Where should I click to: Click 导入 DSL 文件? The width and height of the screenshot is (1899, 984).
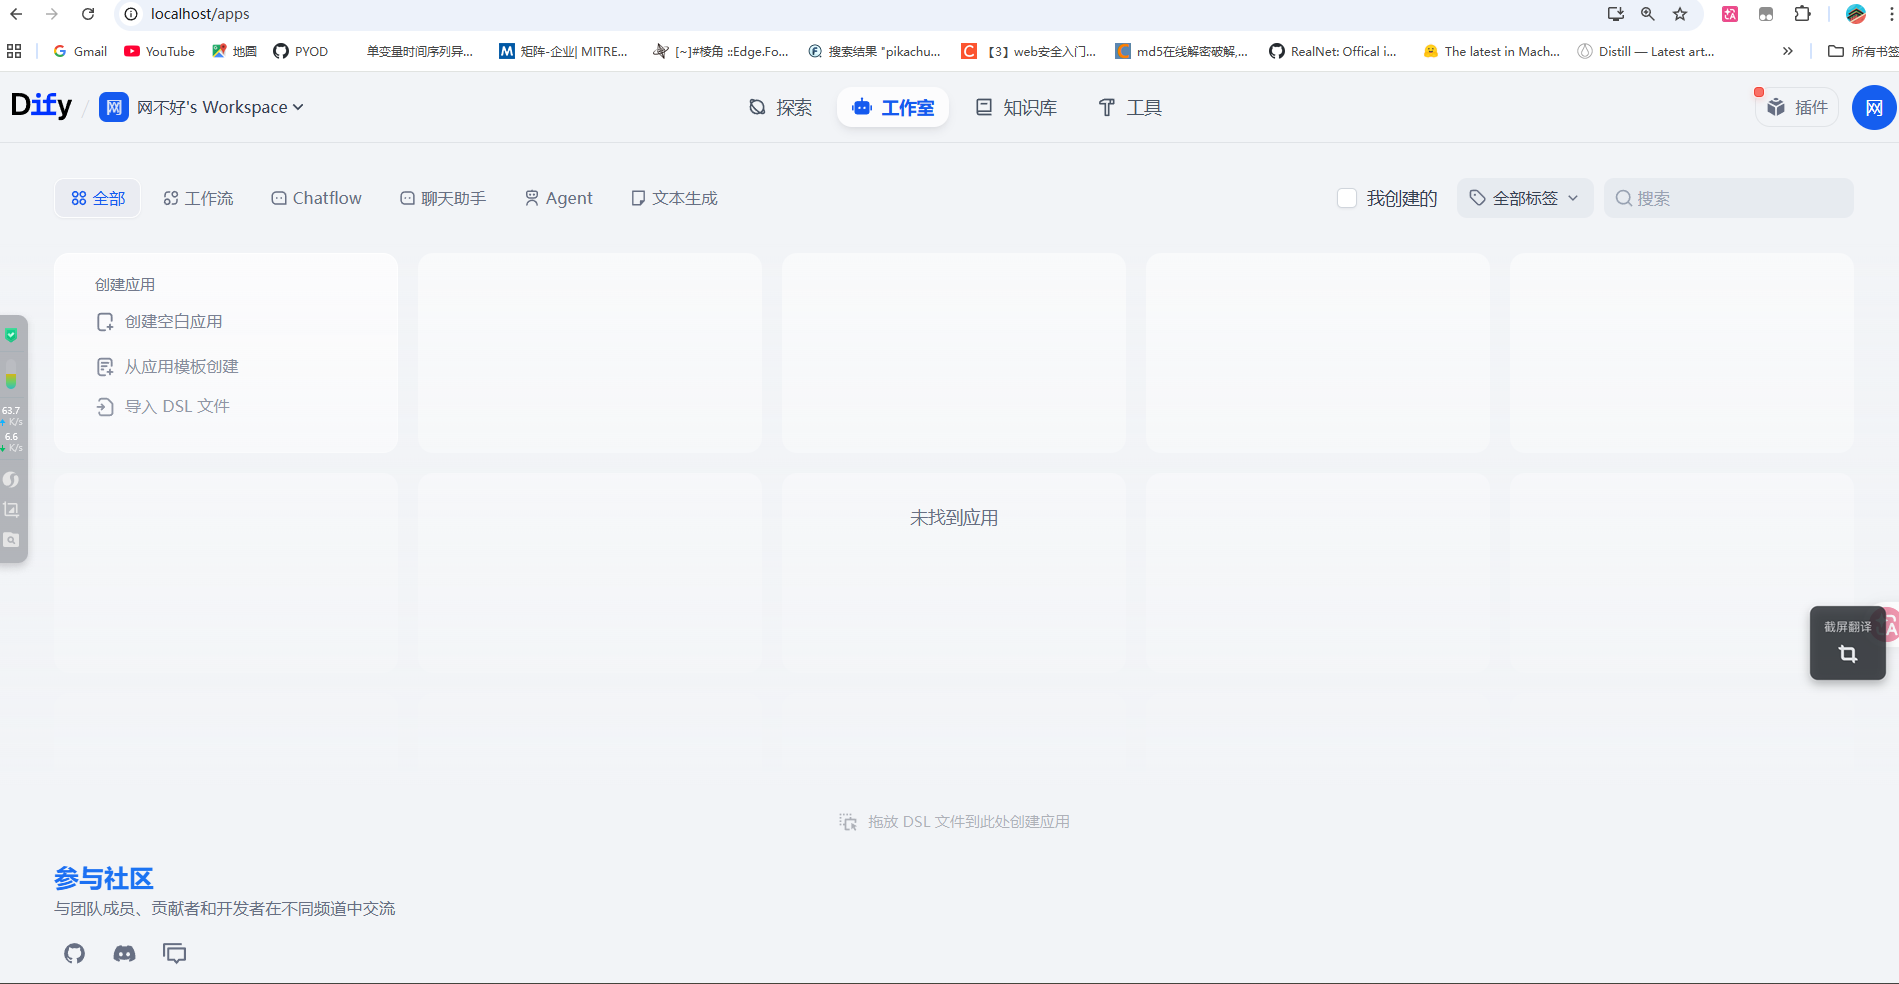163,406
